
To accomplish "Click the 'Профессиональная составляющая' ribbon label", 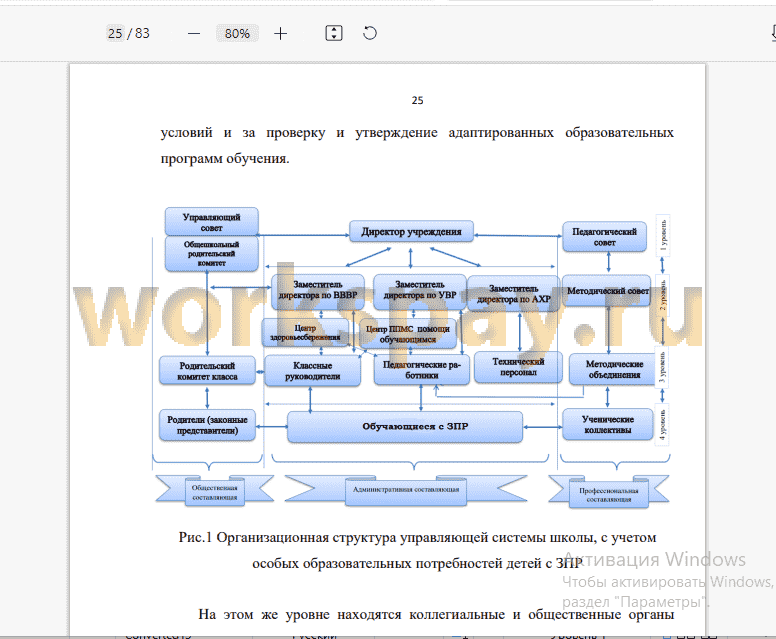I will pyautogui.click(x=609, y=495).
